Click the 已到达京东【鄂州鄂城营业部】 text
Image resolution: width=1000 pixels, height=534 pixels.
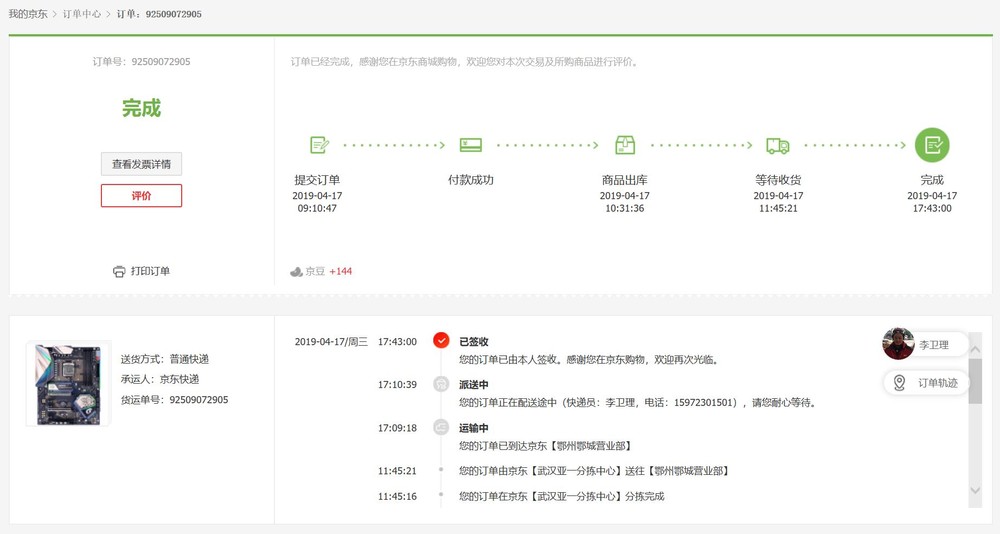545,446
